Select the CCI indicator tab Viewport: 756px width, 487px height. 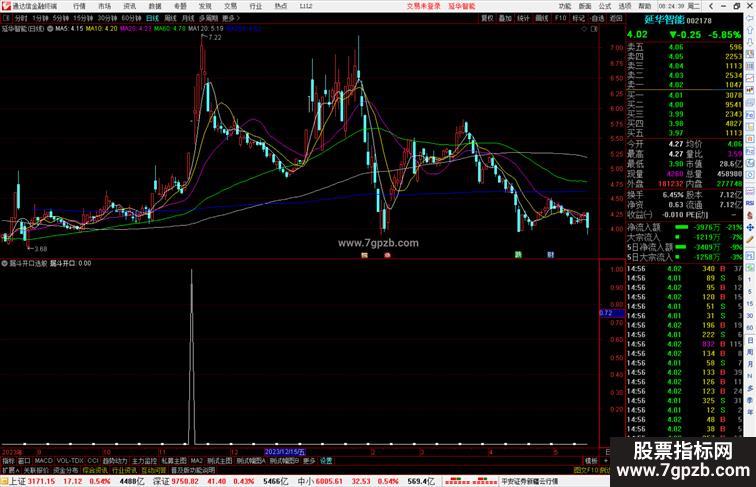point(93,461)
